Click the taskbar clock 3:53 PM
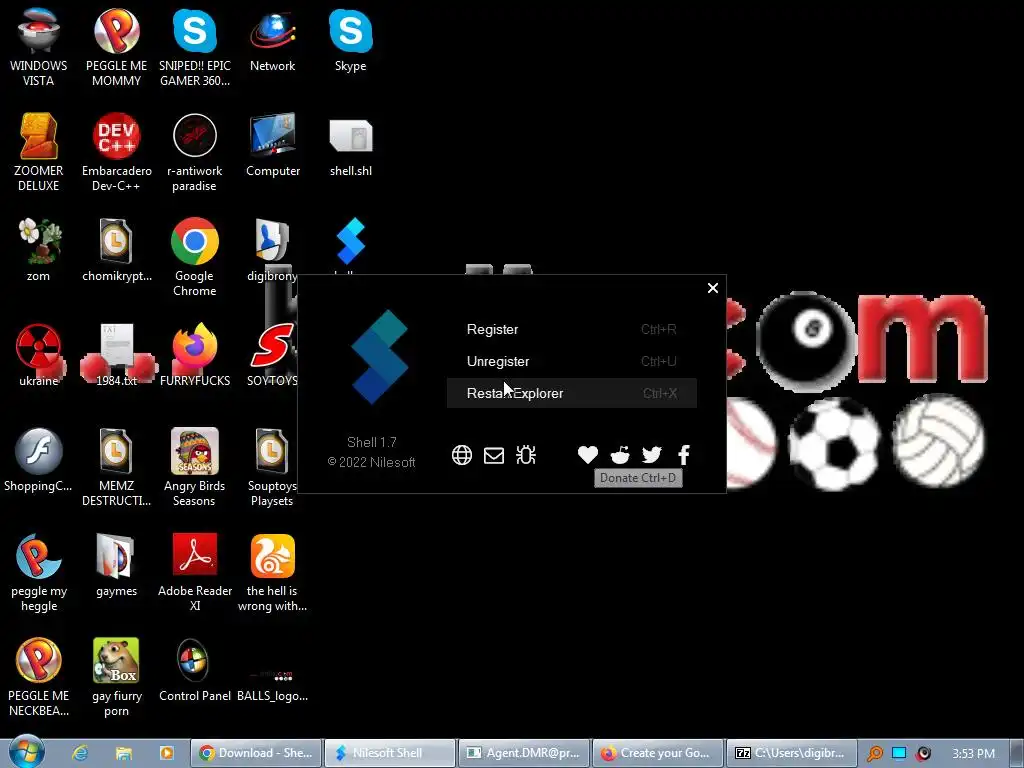Image resolution: width=1024 pixels, height=768 pixels. [973, 754]
